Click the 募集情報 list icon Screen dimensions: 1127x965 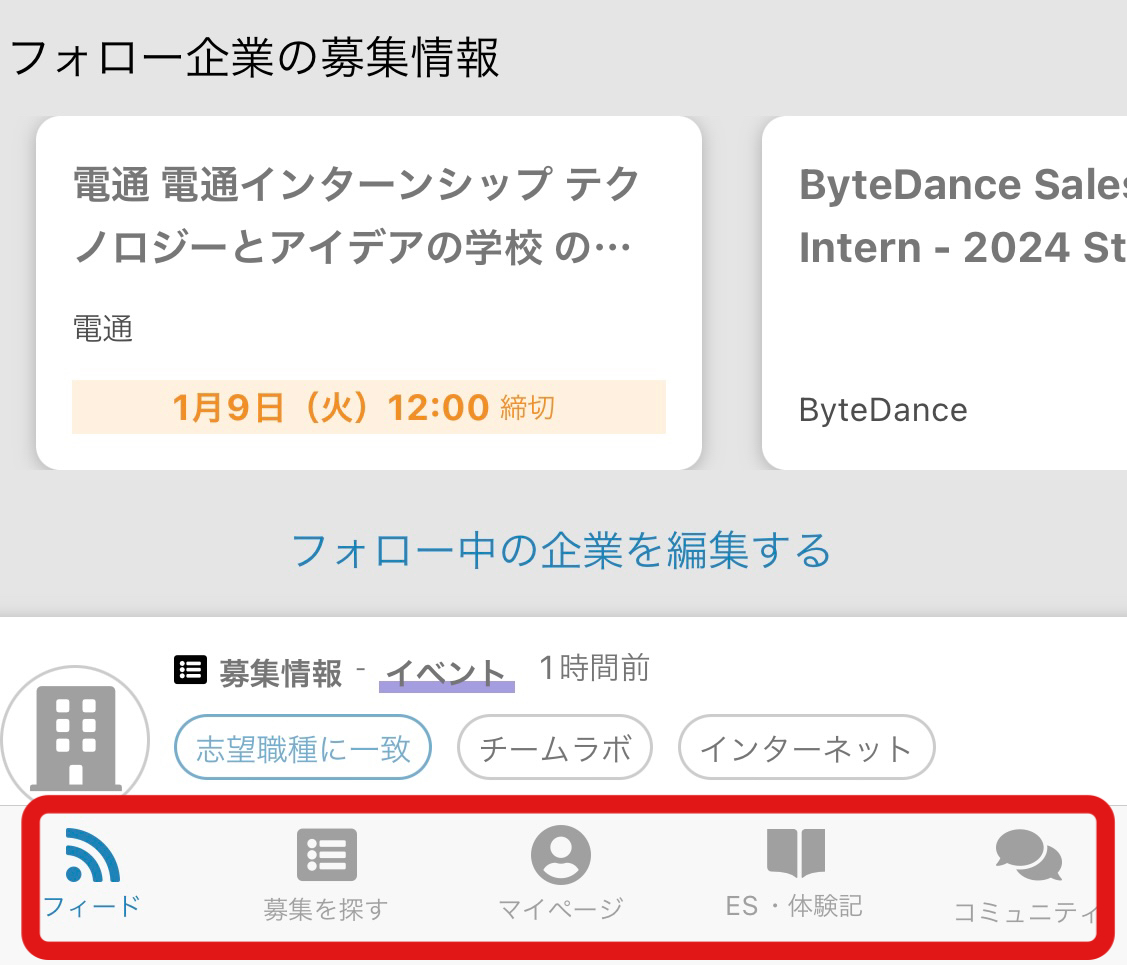pyautogui.click(x=190, y=670)
